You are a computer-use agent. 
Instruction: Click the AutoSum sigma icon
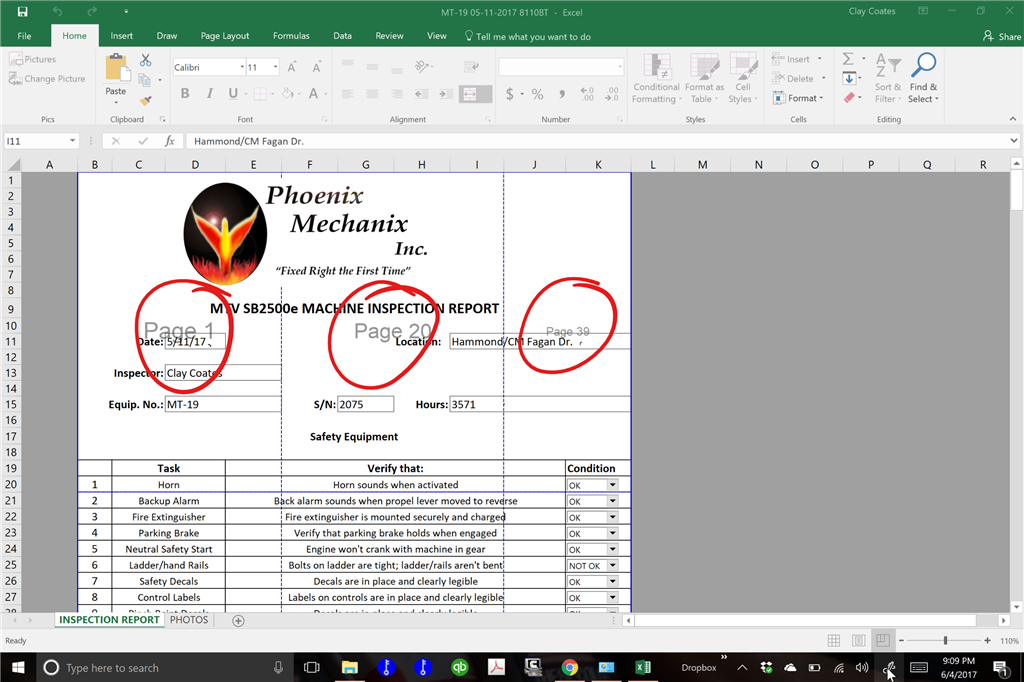848,59
